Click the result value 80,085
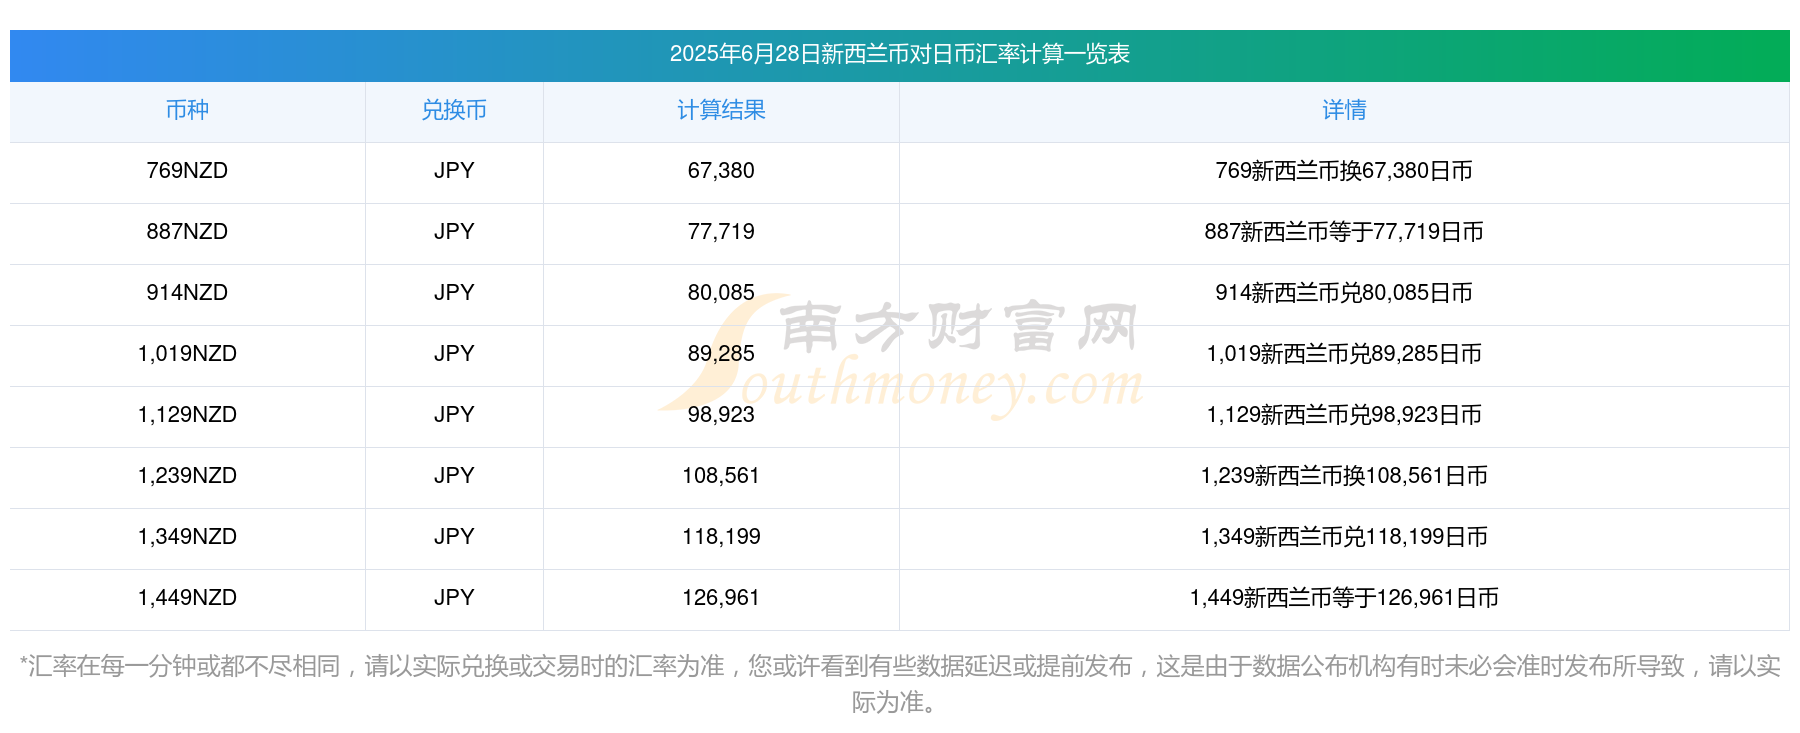The image size is (1800, 733). pyautogui.click(x=721, y=293)
